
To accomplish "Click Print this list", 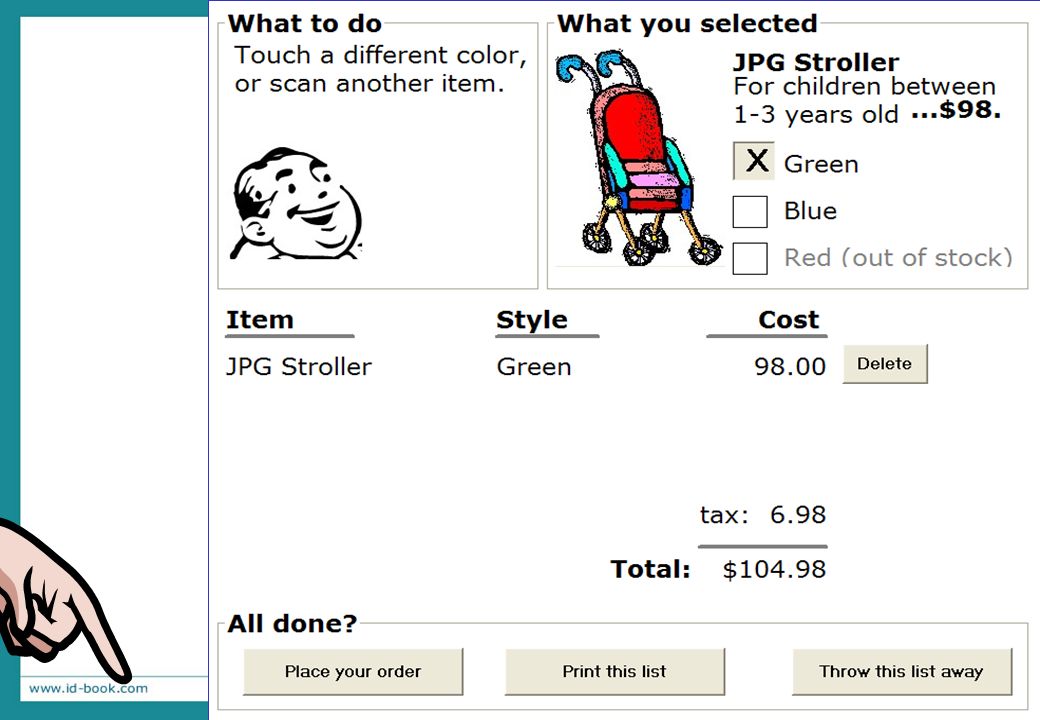I will (x=614, y=672).
